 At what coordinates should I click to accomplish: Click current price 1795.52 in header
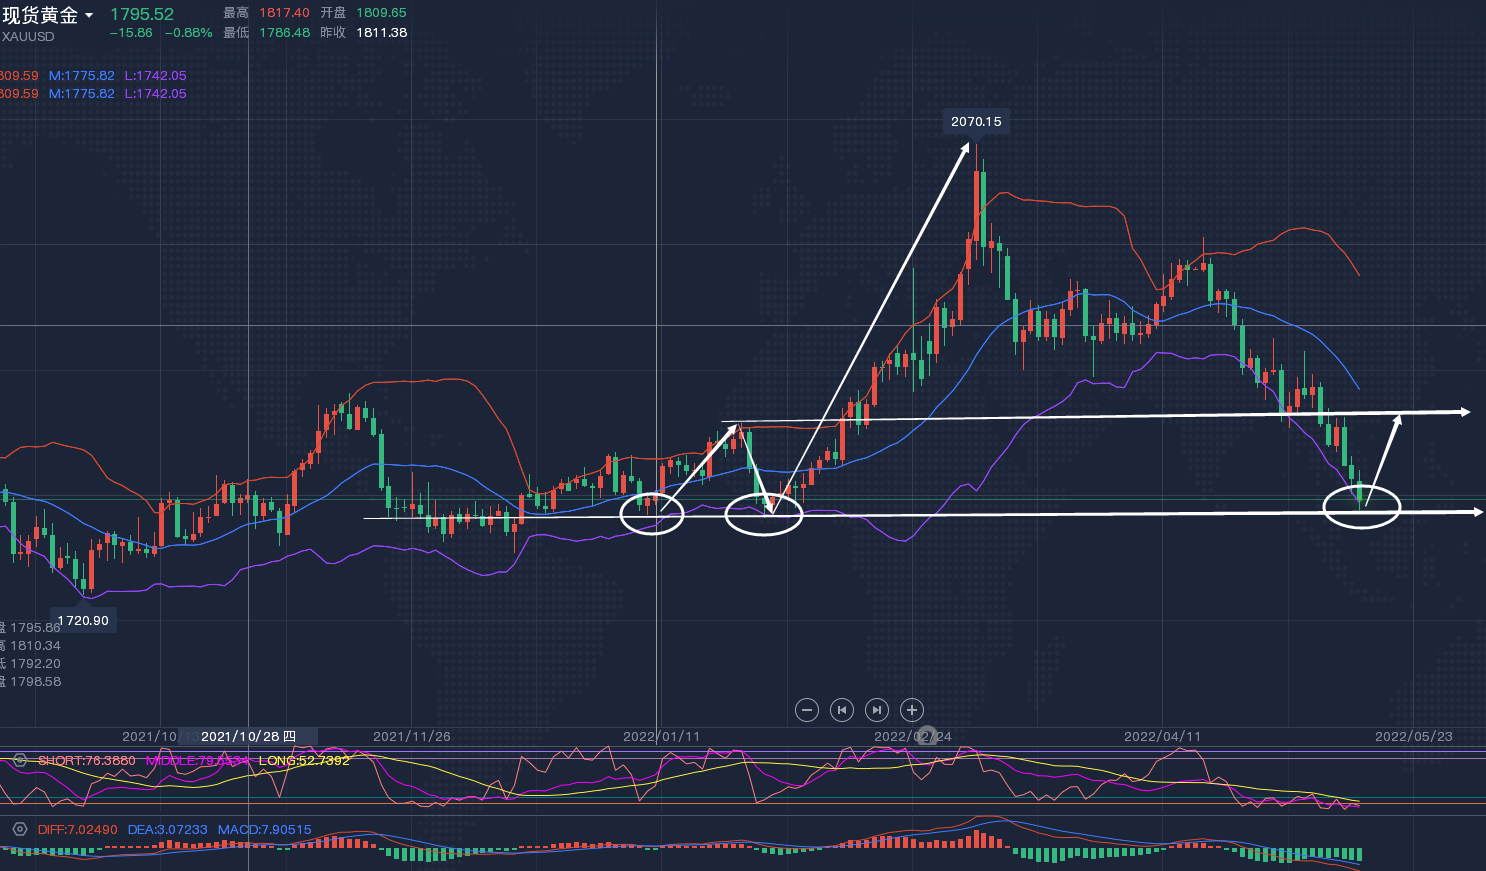pos(142,14)
